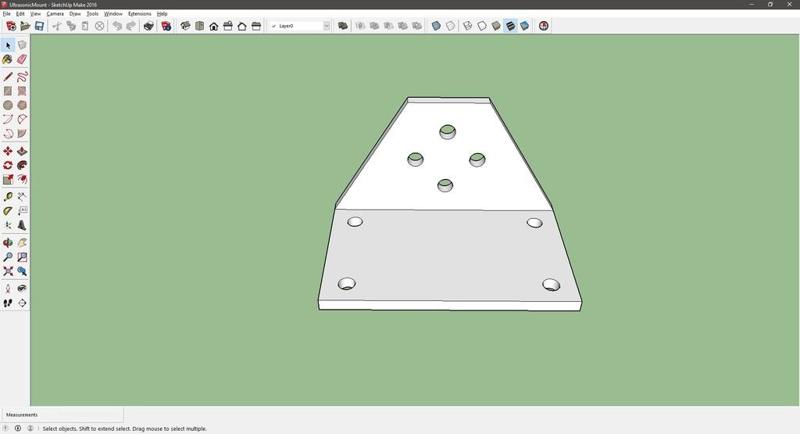
Task: Select the Position Camera tool
Action: coord(8,289)
